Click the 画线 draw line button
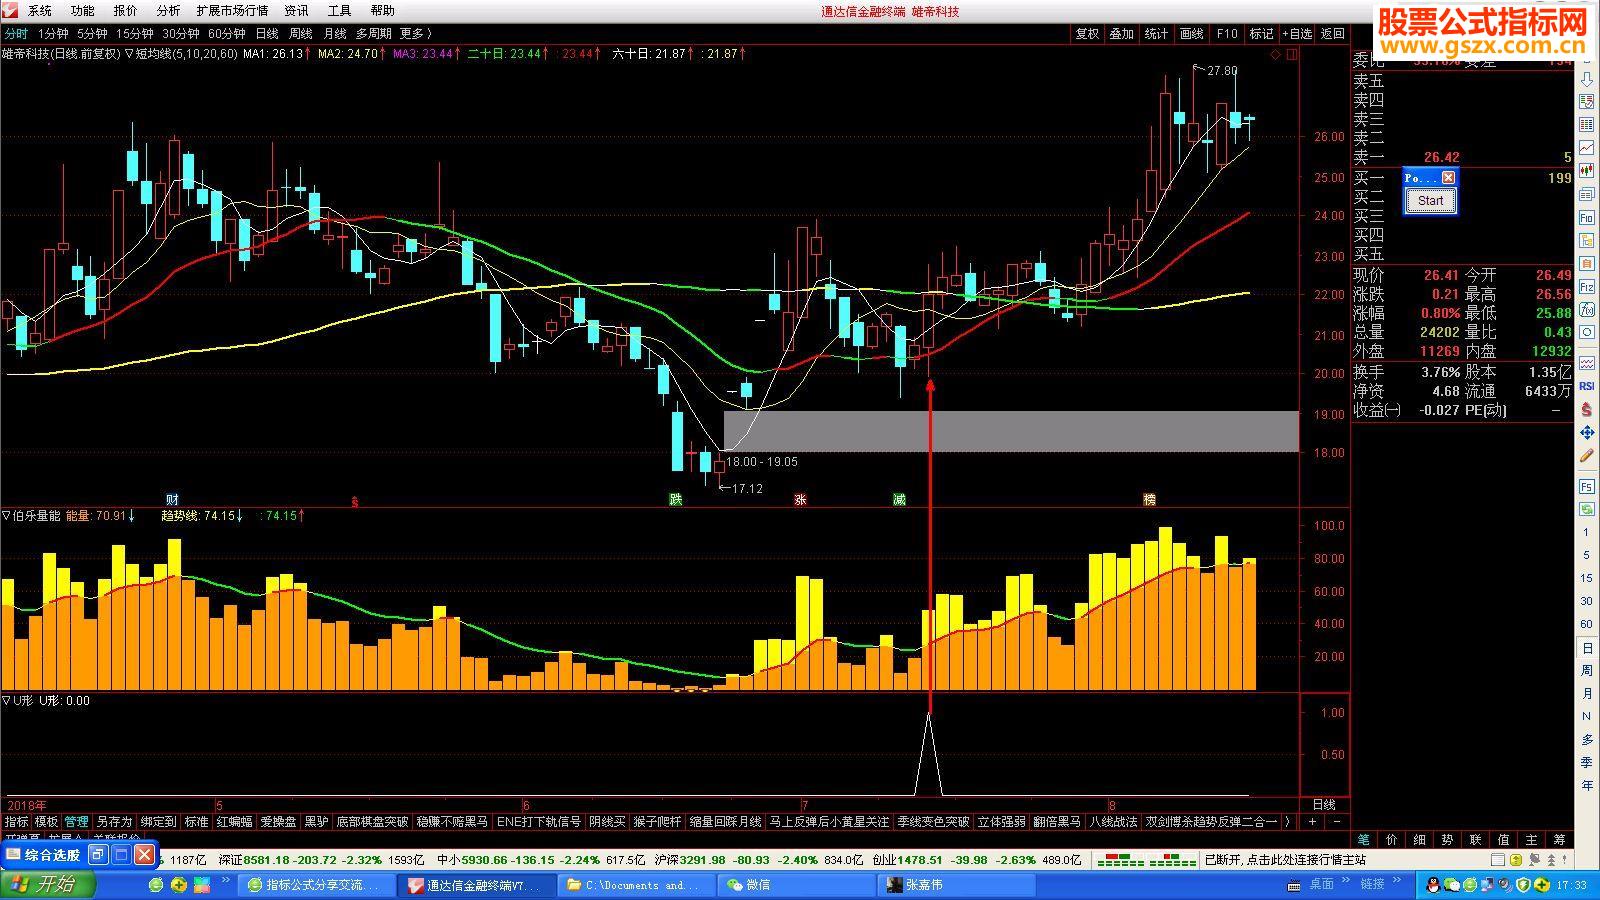Image resolution: width=1600 pixels, height=900 pixels. click(1192, 34)
